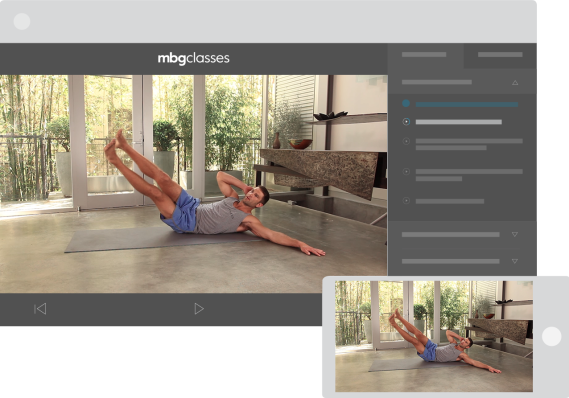Open the second lesson title in list
This screenshot has height=398, width=569.
pyautogui.click(x=459, y=122)
